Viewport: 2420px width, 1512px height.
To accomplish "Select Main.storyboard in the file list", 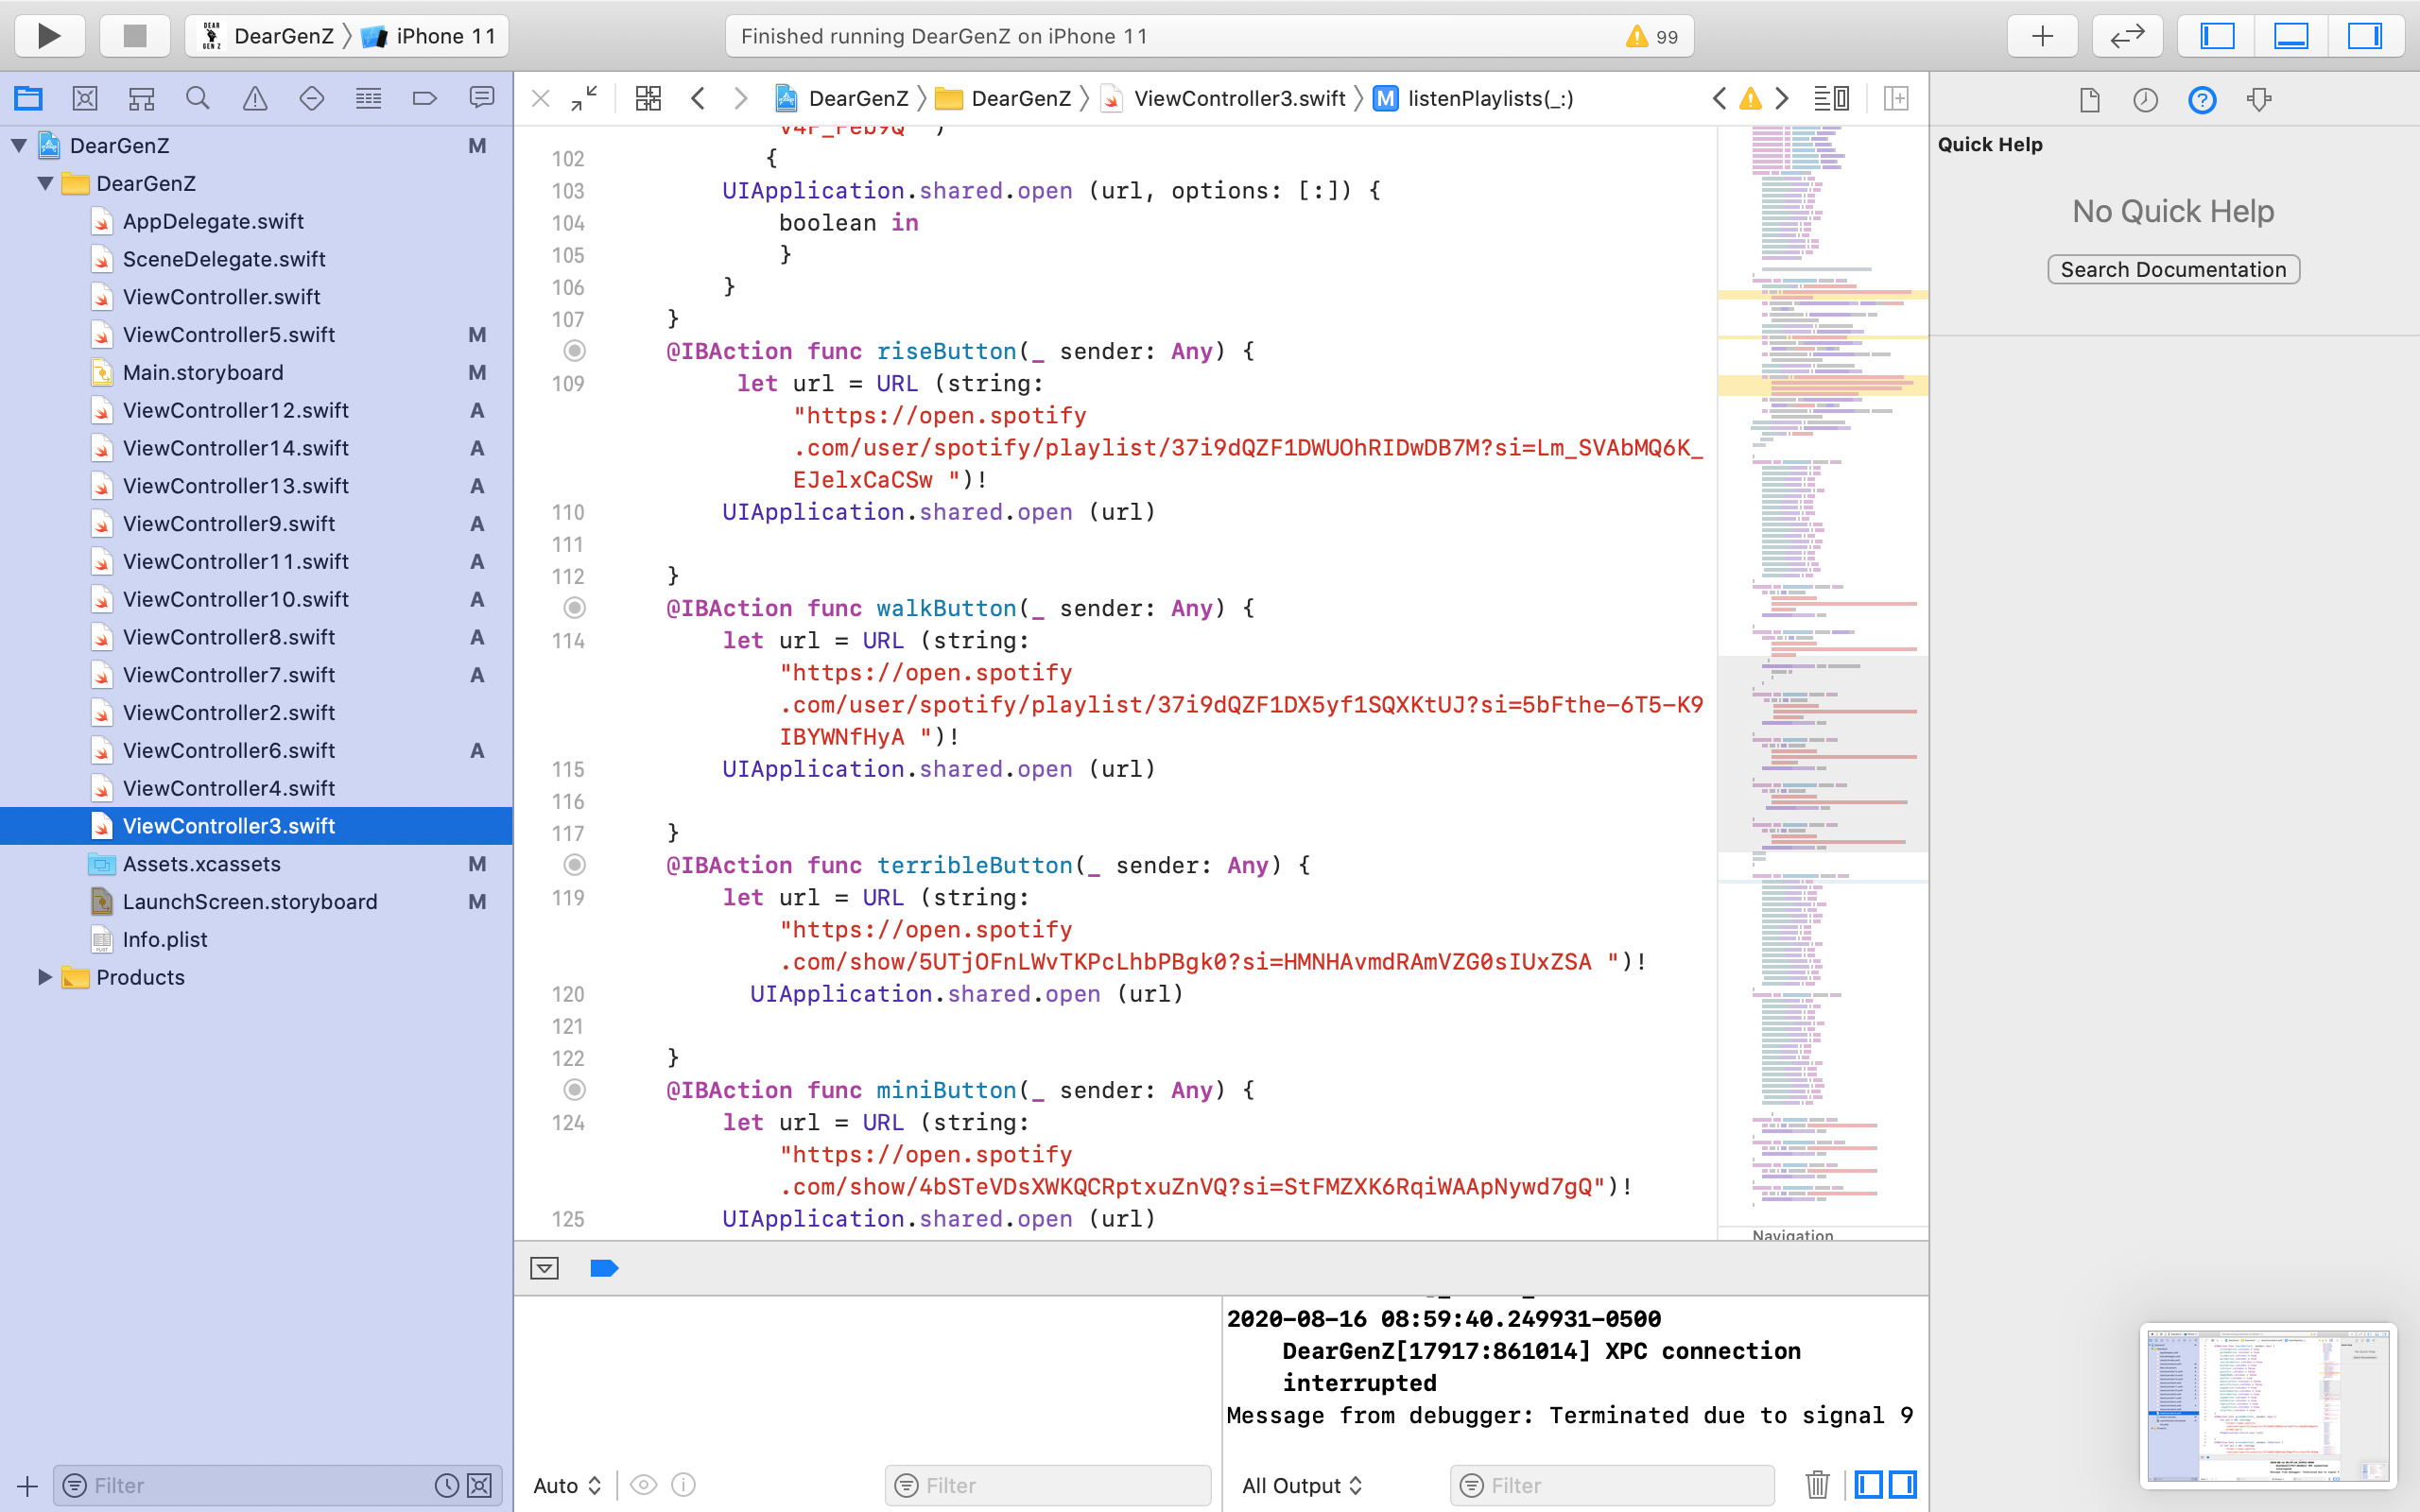I will 203,372.
